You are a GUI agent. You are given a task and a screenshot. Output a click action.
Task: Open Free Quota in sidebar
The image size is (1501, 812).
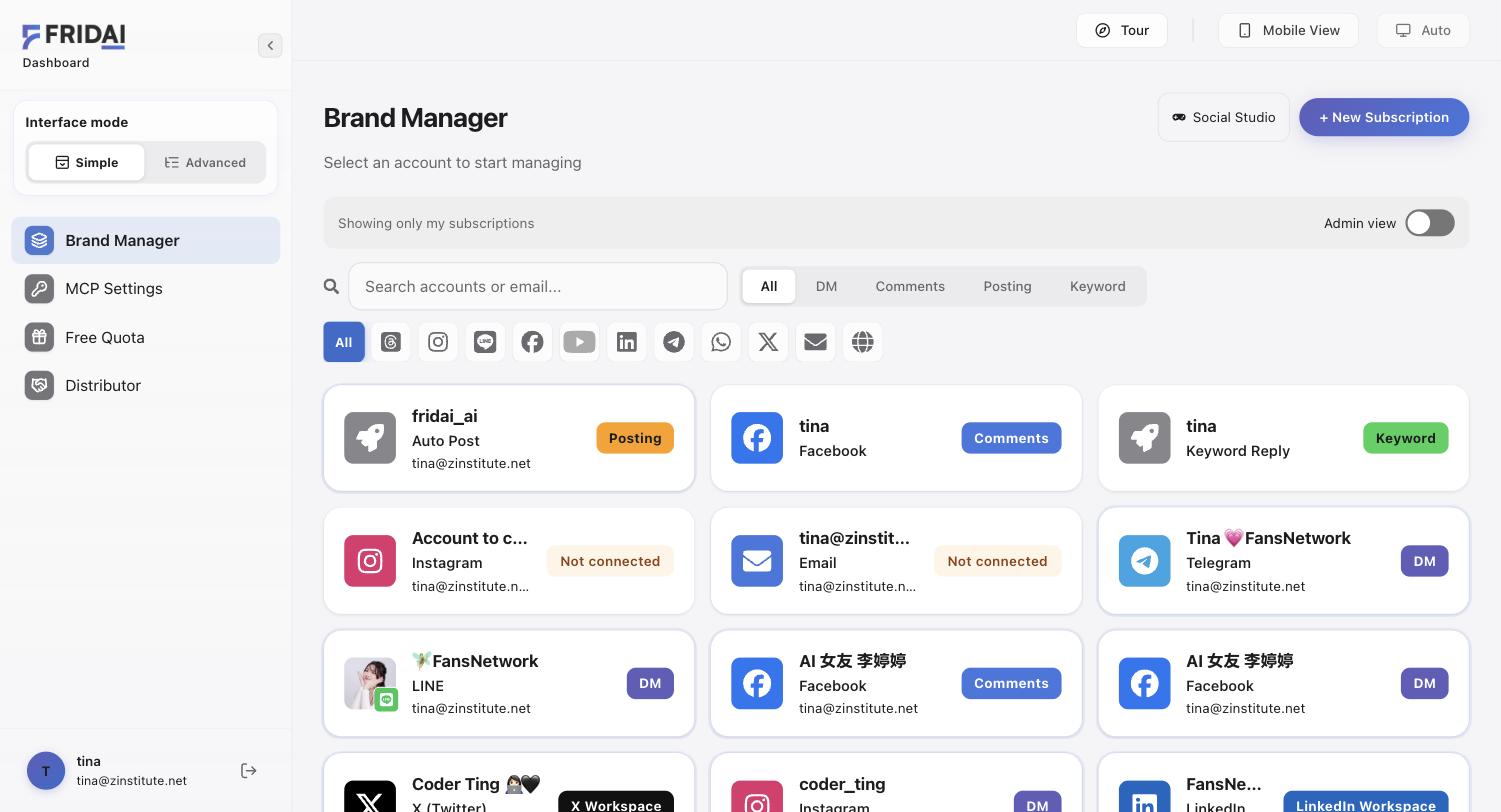tap(146, 337)
